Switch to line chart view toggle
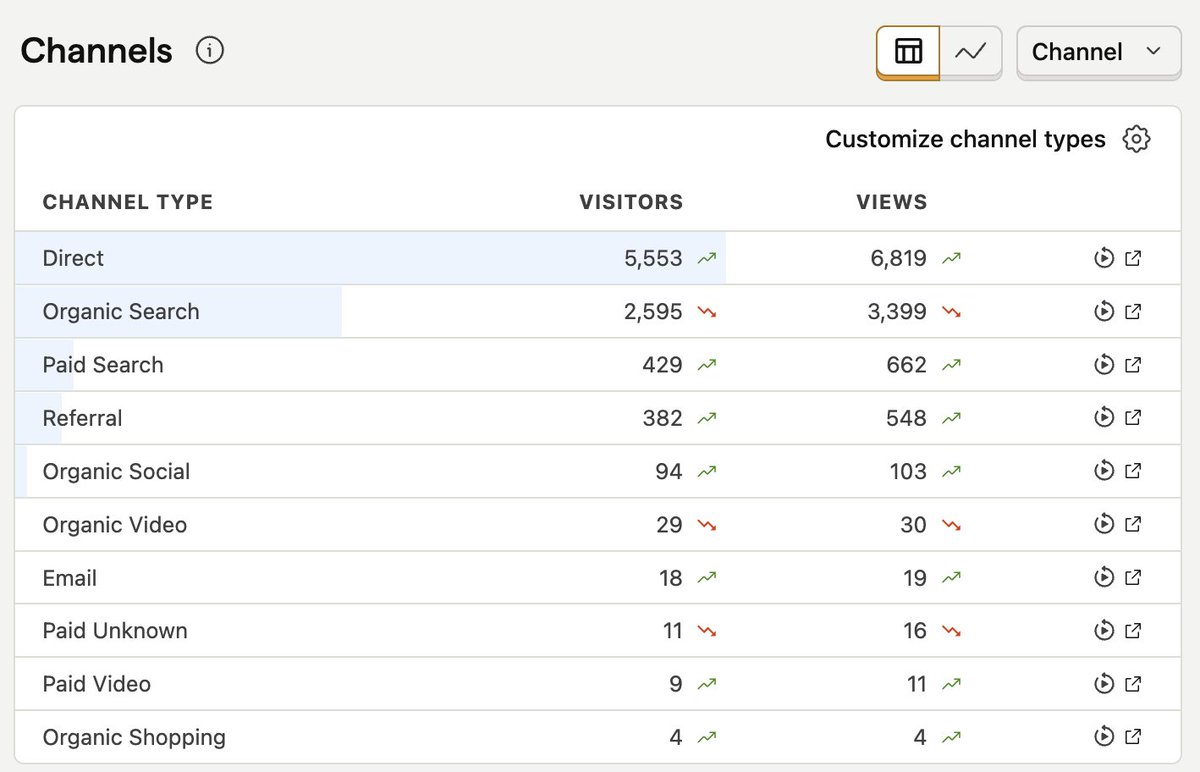Image resolution: width=1200 pixels, height=772 pixels. 971,52
